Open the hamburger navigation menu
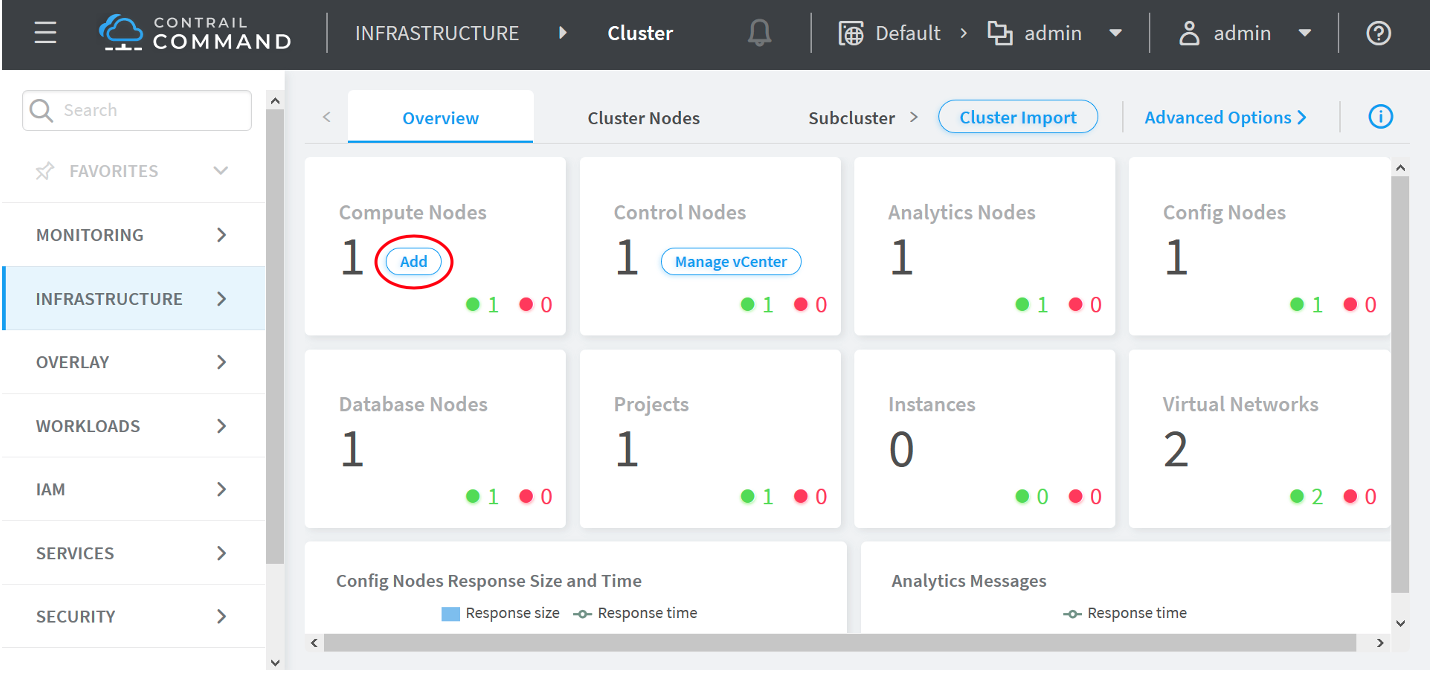The height and width of the screenshot is (674, 1432). coord(45,33)
